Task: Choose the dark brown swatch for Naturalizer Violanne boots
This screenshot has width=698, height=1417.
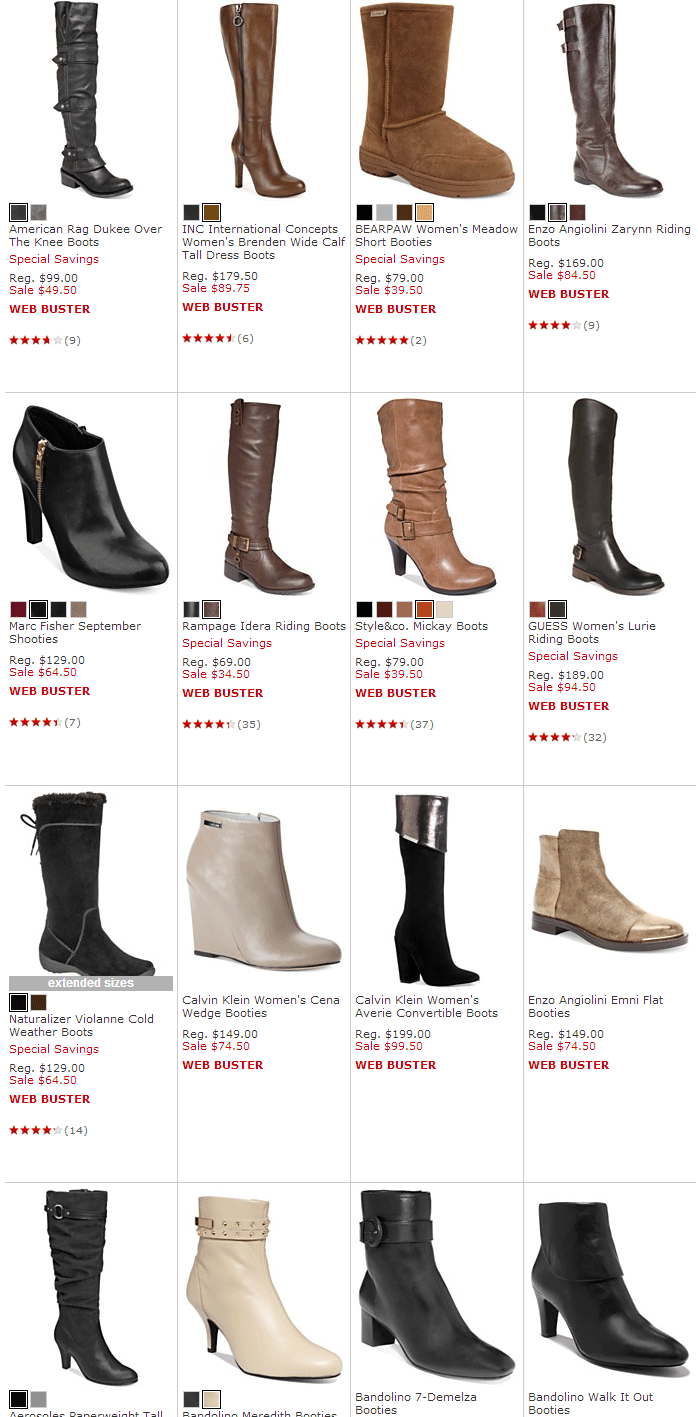Action: pyautogui.click(x=38, y=1002)
